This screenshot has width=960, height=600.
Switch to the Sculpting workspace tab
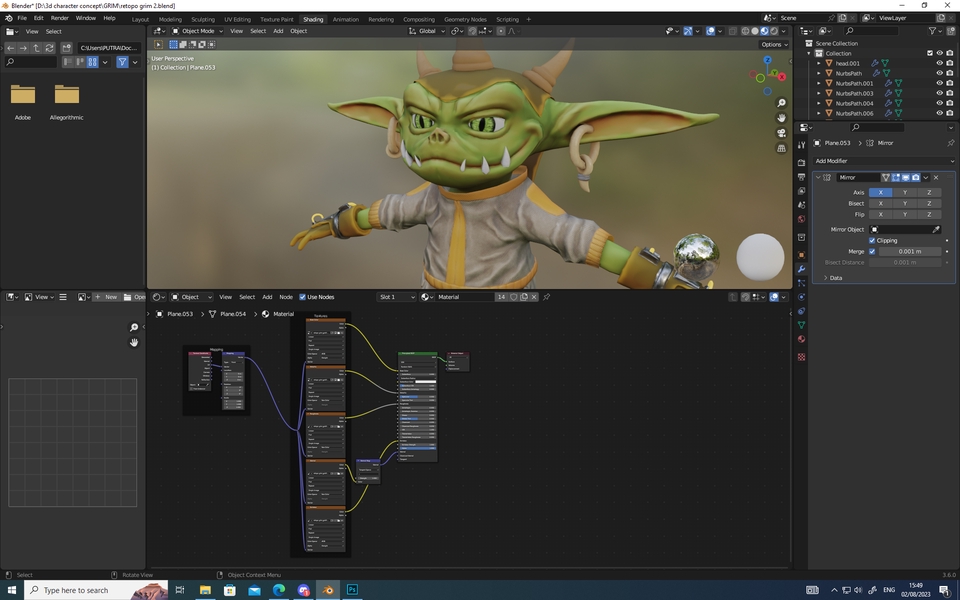tap(203, 19)
